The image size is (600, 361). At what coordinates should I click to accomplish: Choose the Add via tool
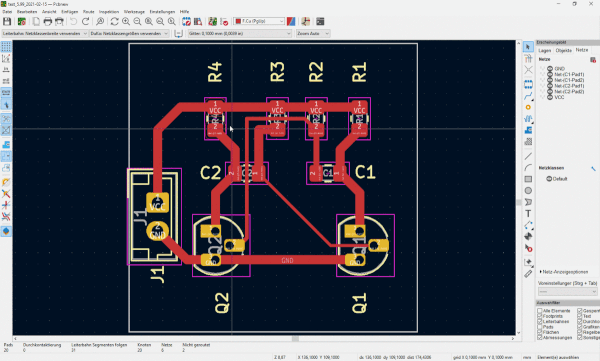pos(528,107)
